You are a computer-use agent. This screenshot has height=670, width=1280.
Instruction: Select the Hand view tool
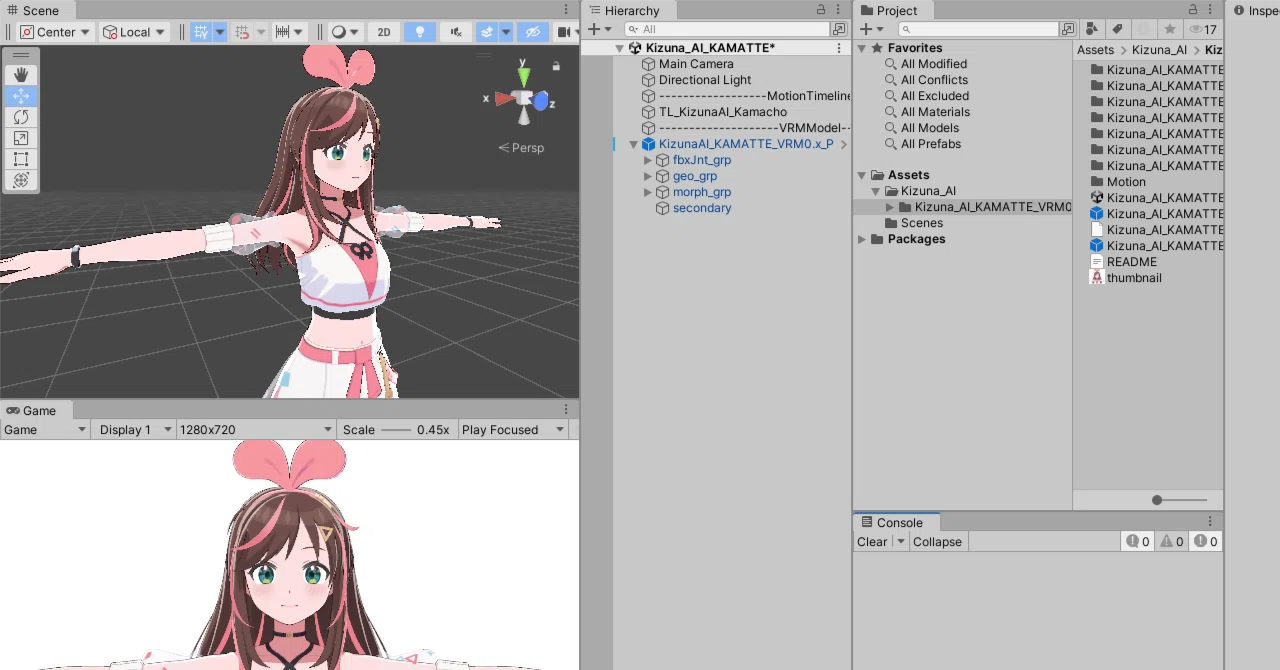pos(21,75)
